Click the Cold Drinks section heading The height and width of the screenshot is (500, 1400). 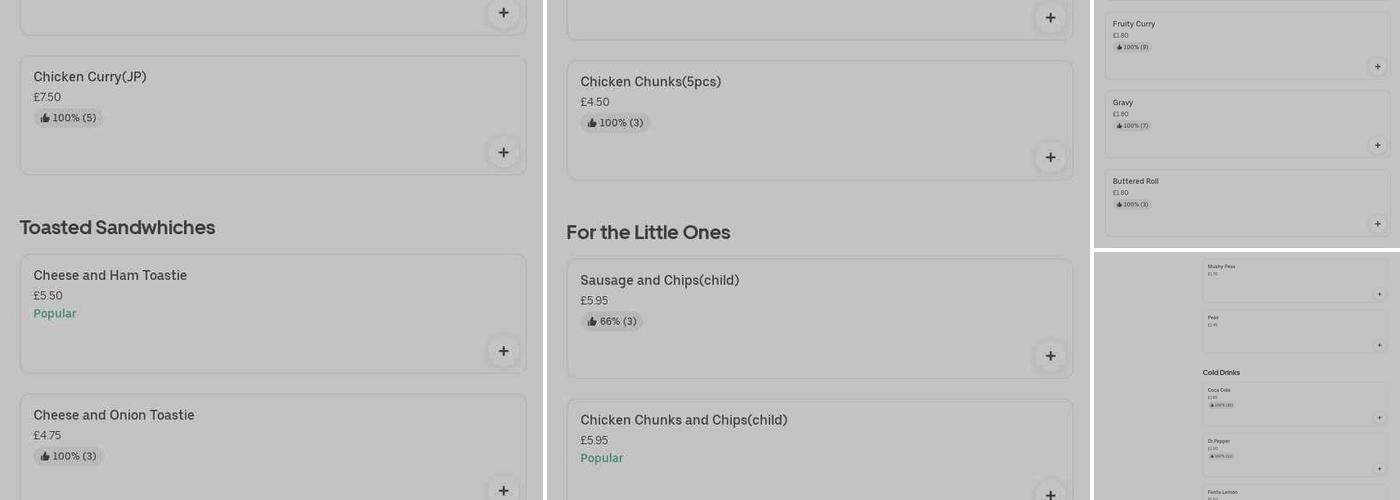click(x=1221, y=373)
